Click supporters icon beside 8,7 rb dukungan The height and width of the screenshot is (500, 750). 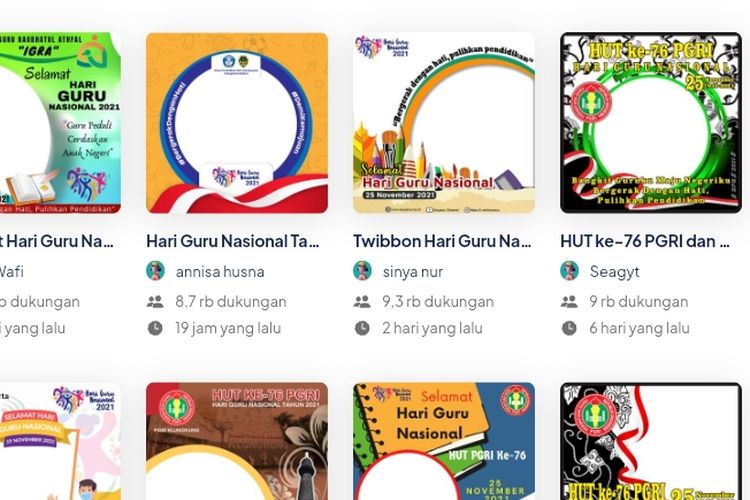pos(155,301)
